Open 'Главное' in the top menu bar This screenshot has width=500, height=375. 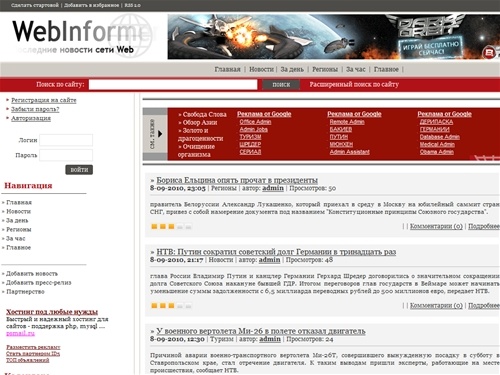(386, 69)
